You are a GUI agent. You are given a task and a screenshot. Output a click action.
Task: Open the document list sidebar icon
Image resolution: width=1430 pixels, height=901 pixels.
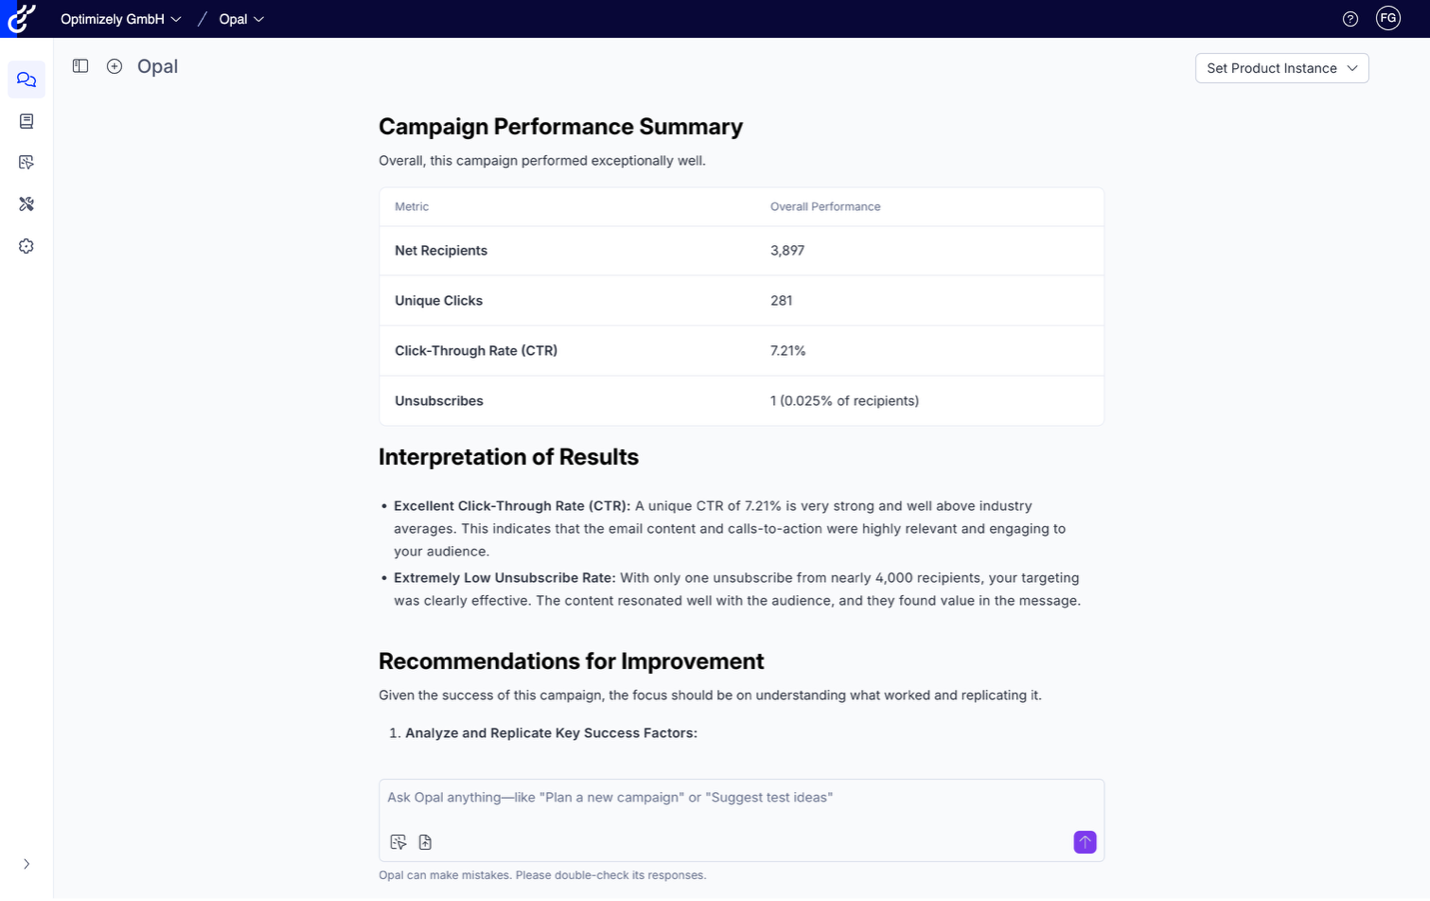[27, 121]
